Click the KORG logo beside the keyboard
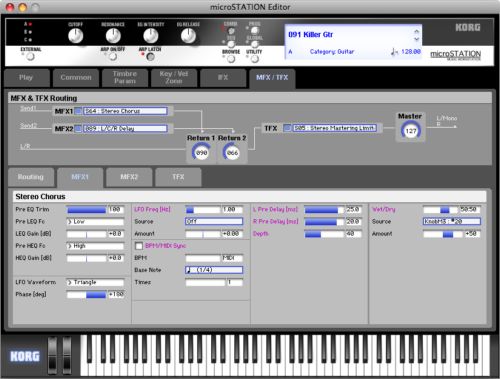The image size is (500, 379). click(25, 356)
